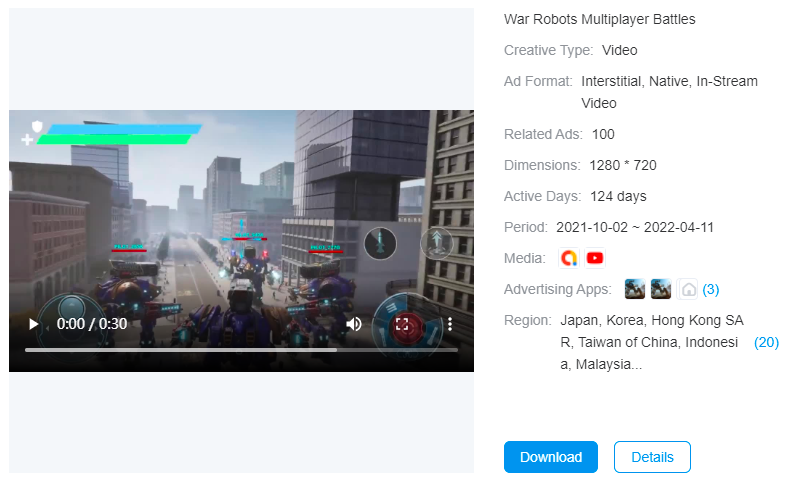This screenshot has height=486, width=785.
Task: Click the 0:00 / 0:30 time display
Action: (x=92, y=324)
